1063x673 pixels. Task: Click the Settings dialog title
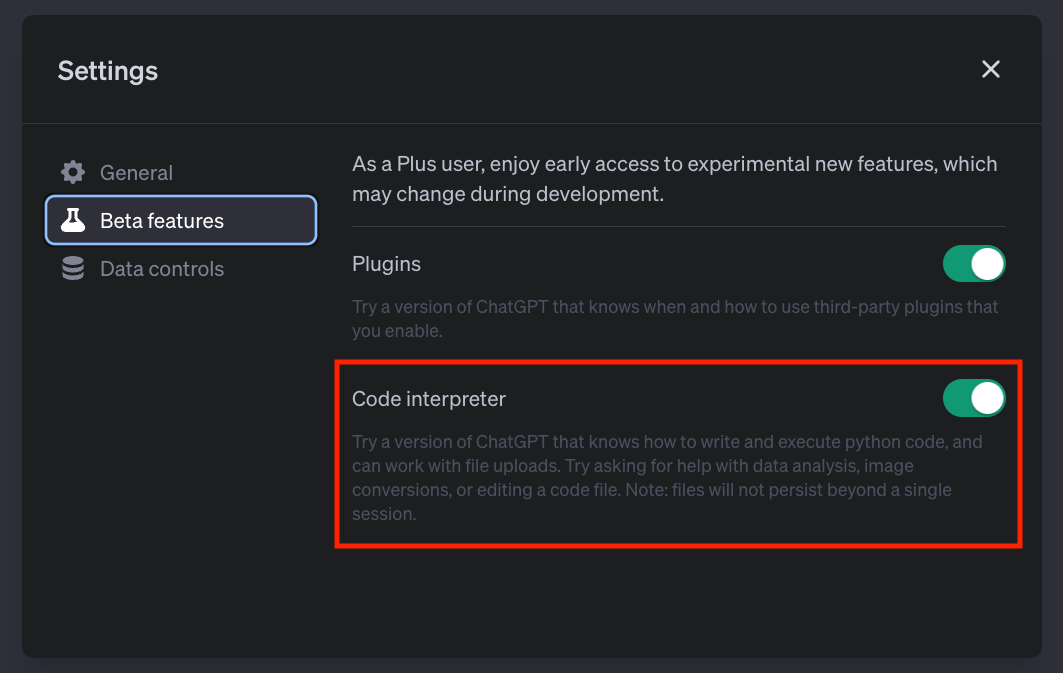(x=107, y=70)
